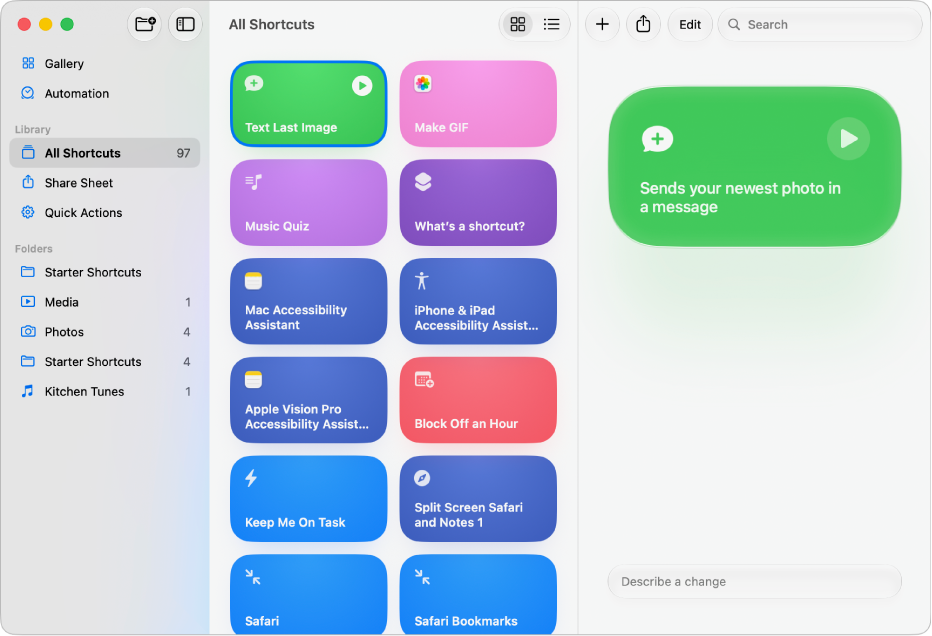Select Apple Vision Pro Accessibility Assistant shortcut

pos(308,400)
